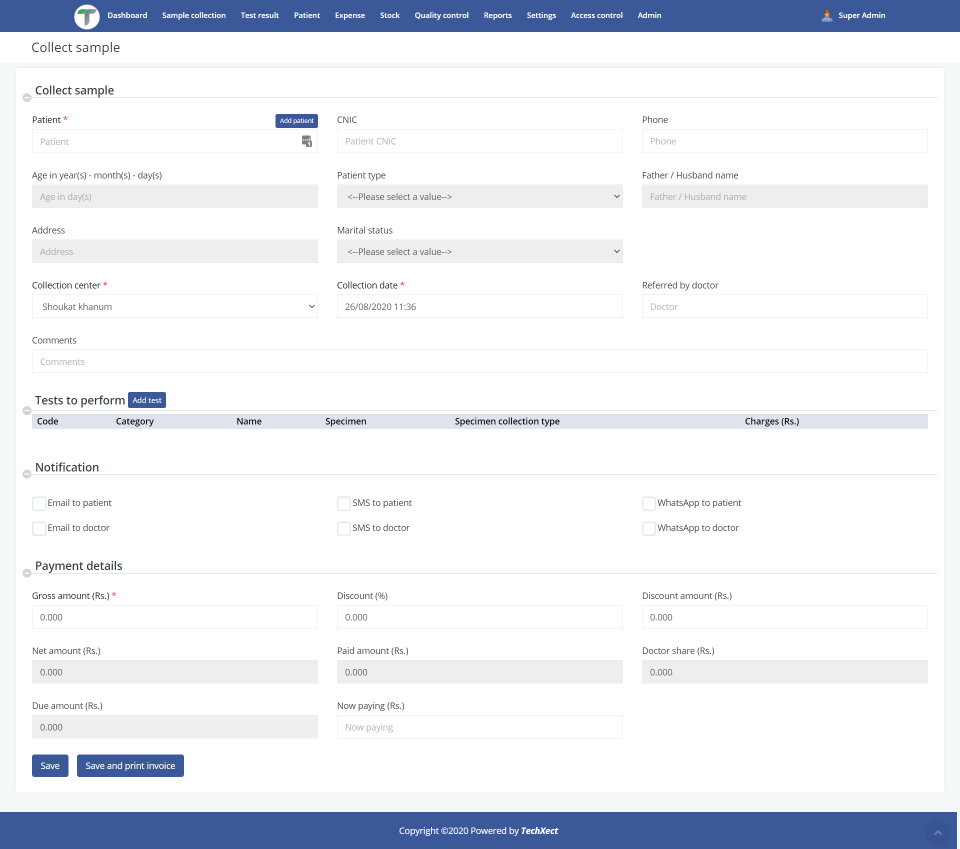This screenshot has height=849, width=960.
Task: Open the Quality control menu
Action: [x=441, y=15]
